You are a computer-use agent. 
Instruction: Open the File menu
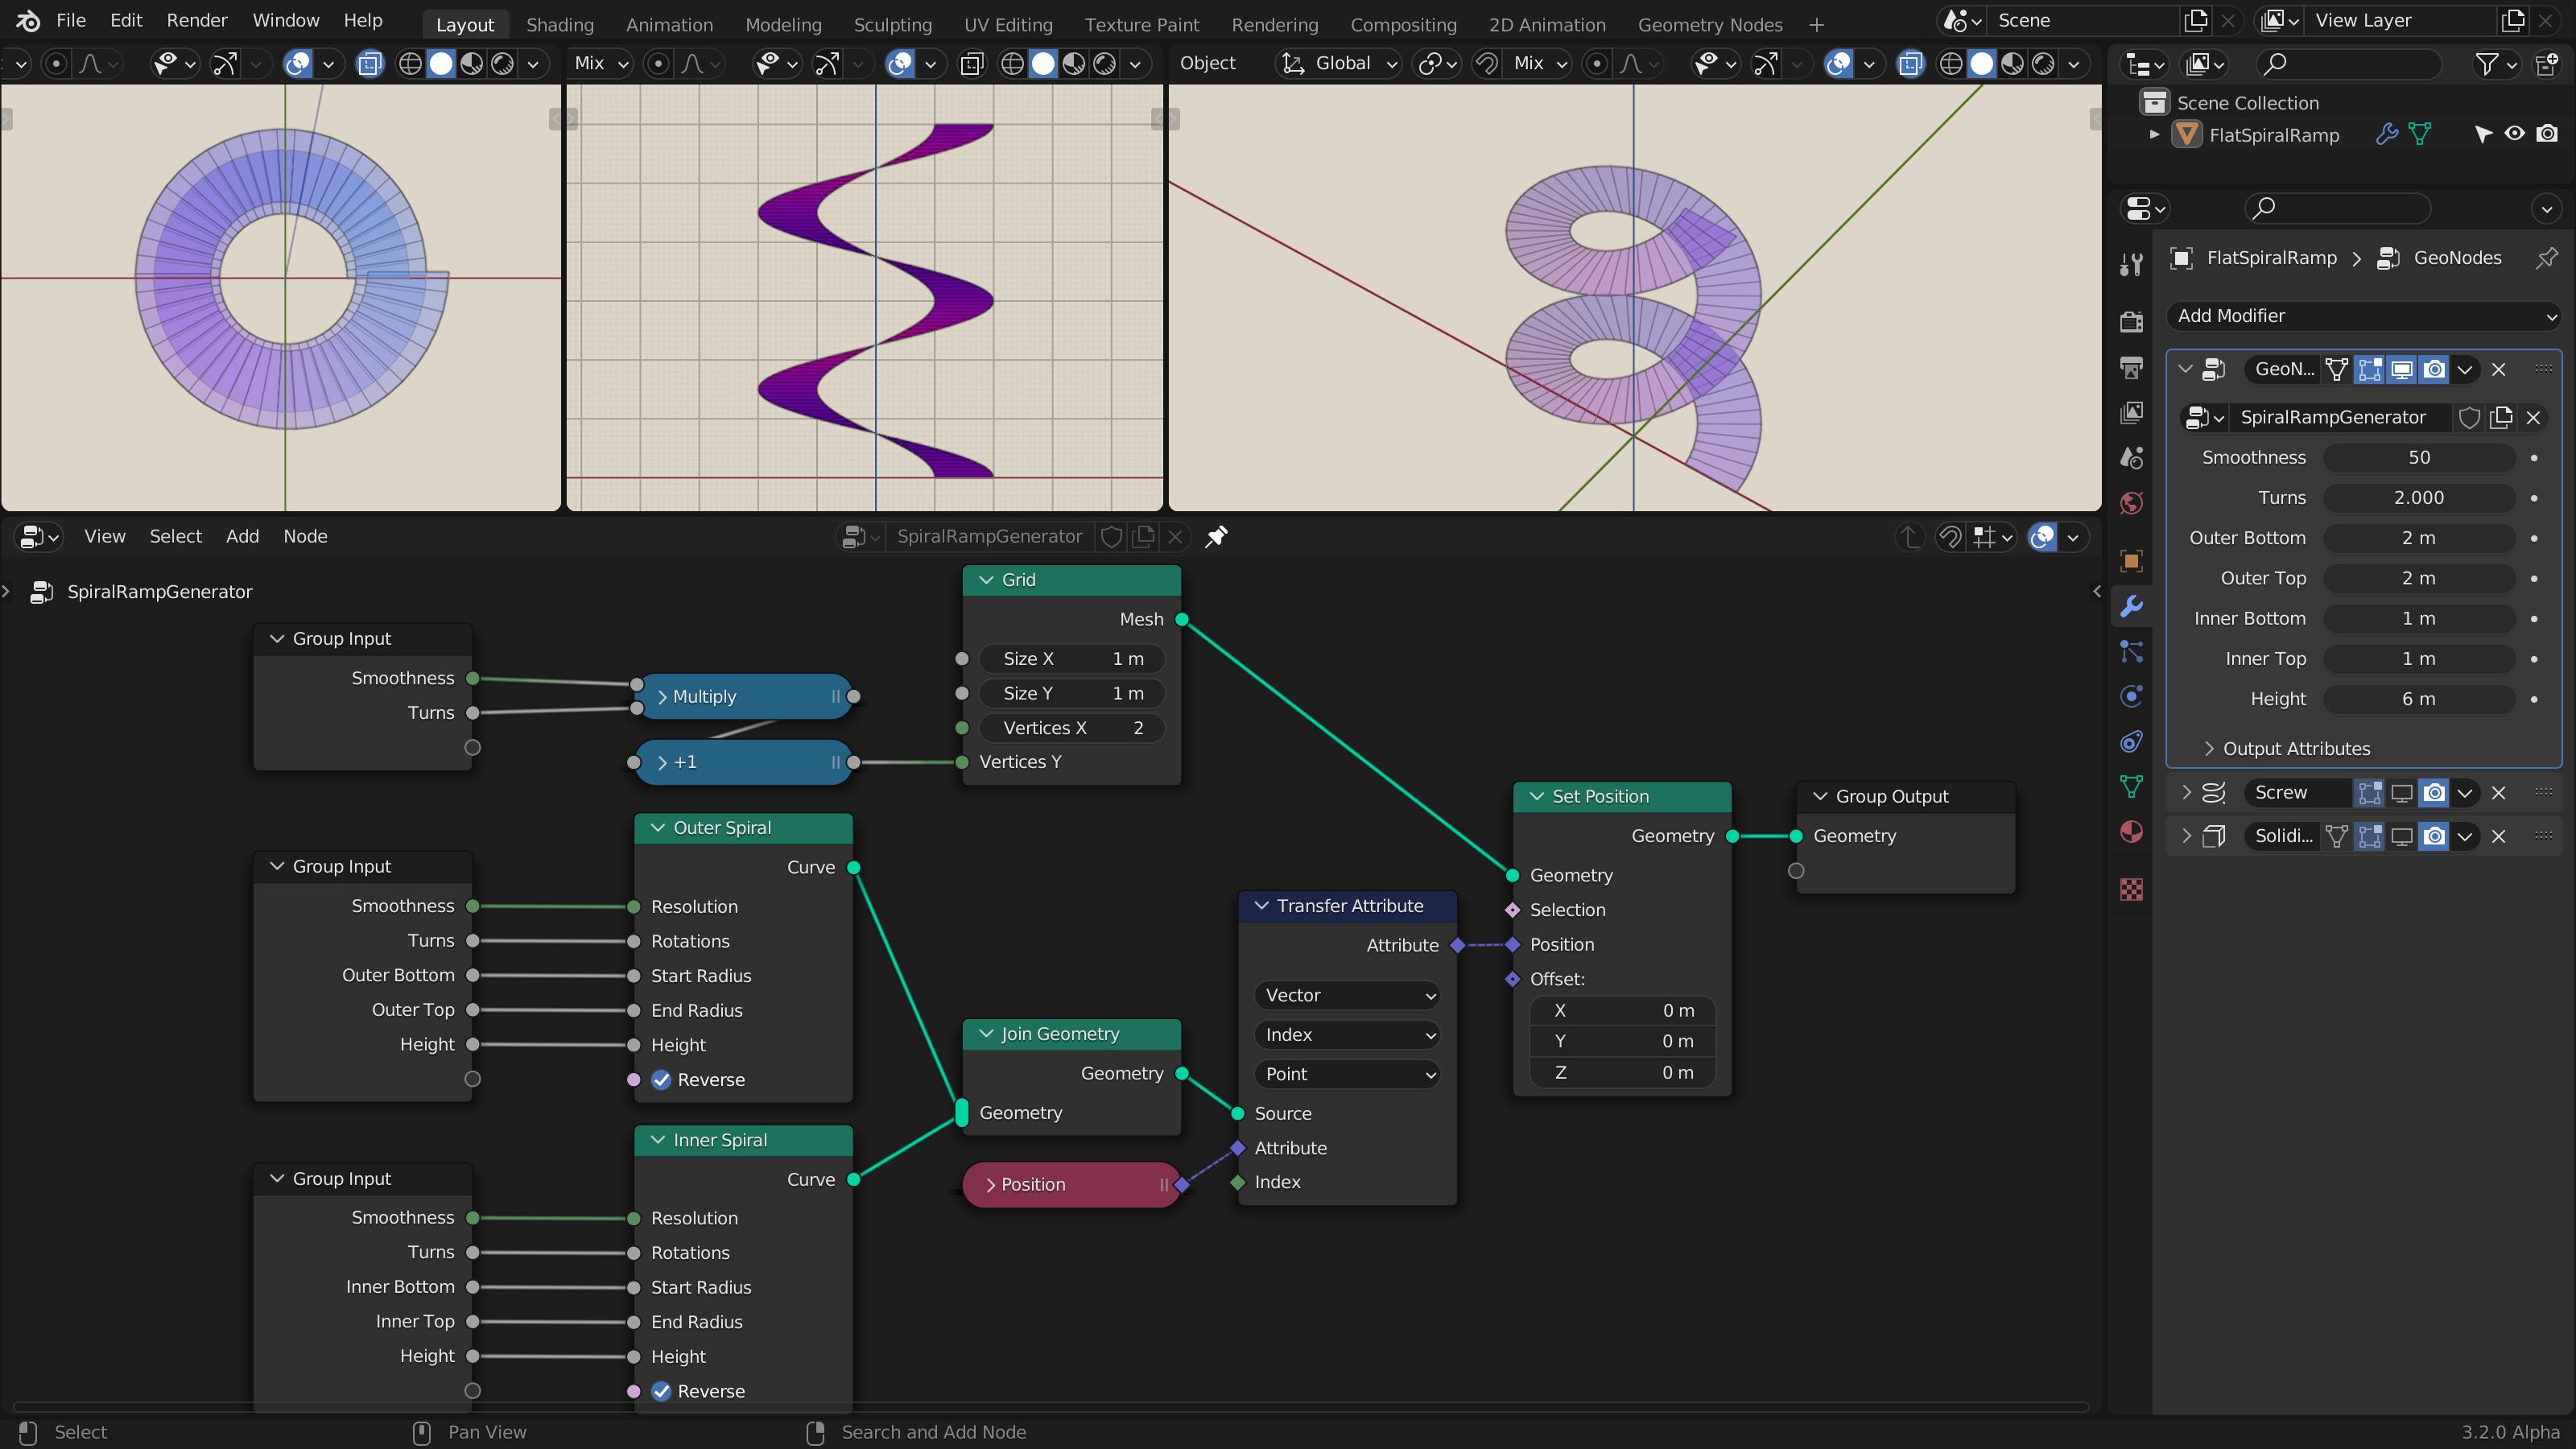point(70,21)
